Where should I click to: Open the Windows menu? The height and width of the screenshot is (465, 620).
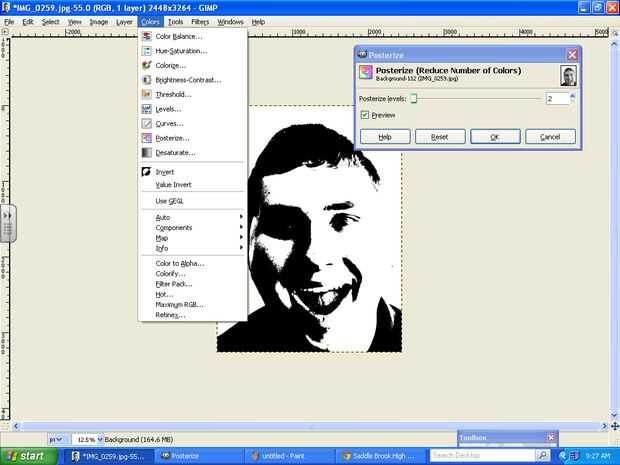[230, 22]
